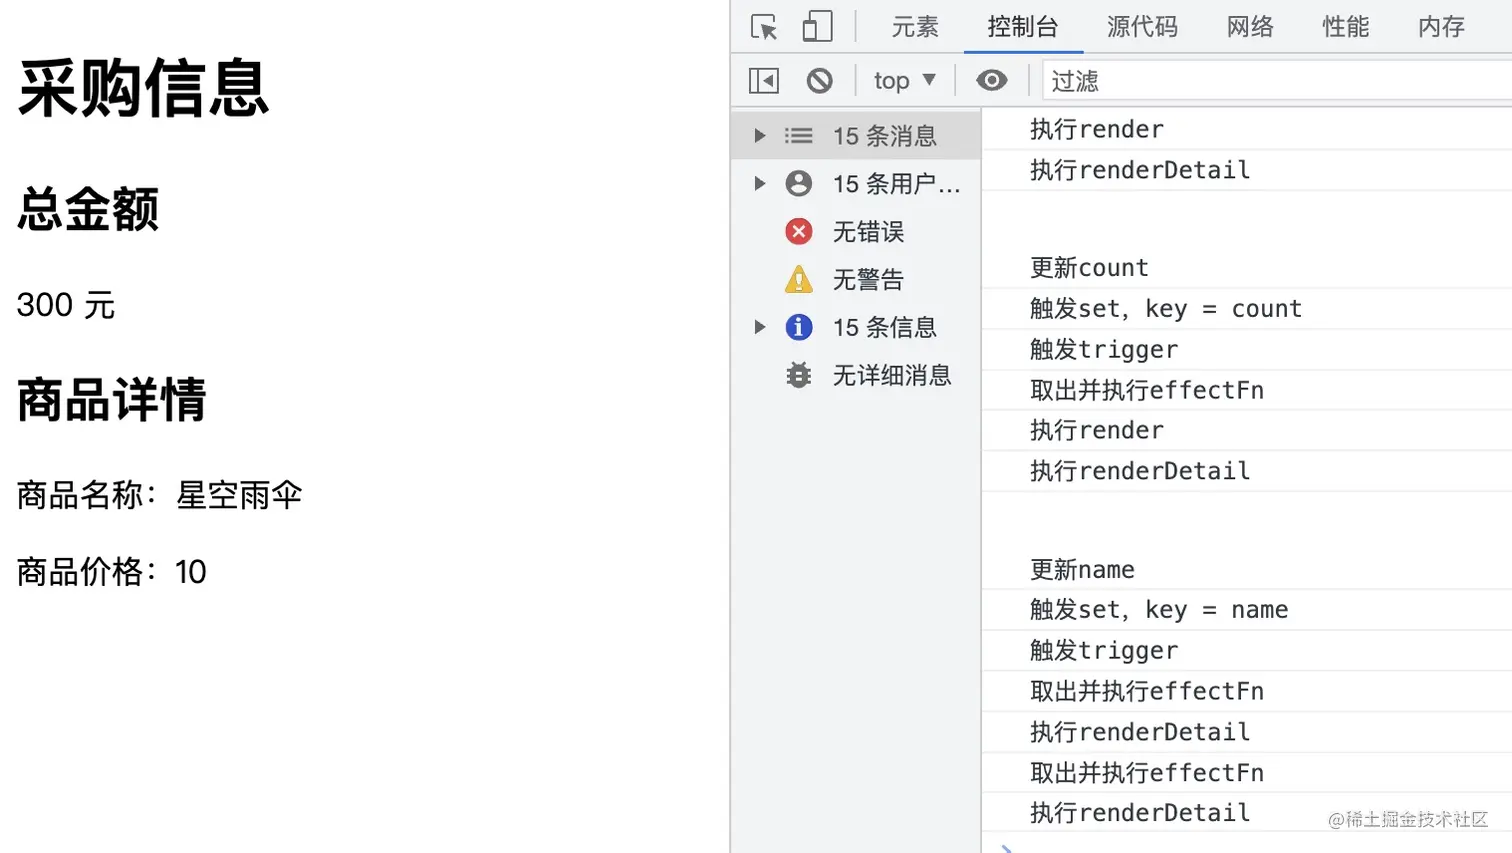Open the top context dropdown
The height and width of the screenshot is (853, 1512).
904,80
